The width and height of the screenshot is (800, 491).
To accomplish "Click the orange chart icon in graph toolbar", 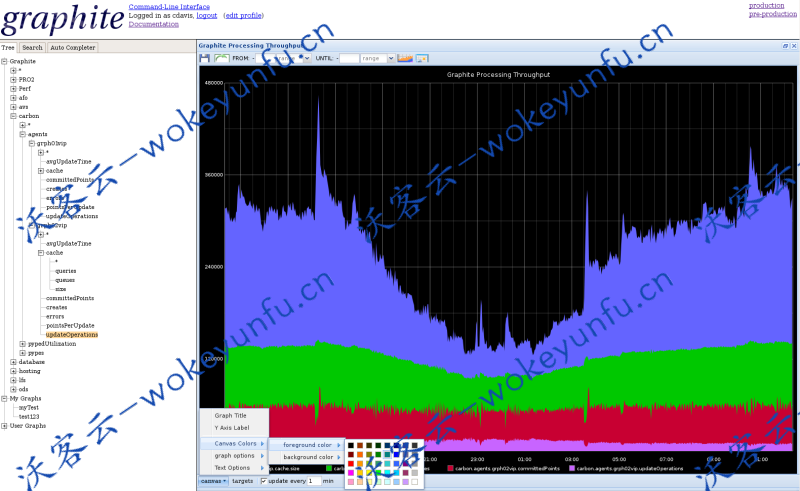I will pos(405,58).
